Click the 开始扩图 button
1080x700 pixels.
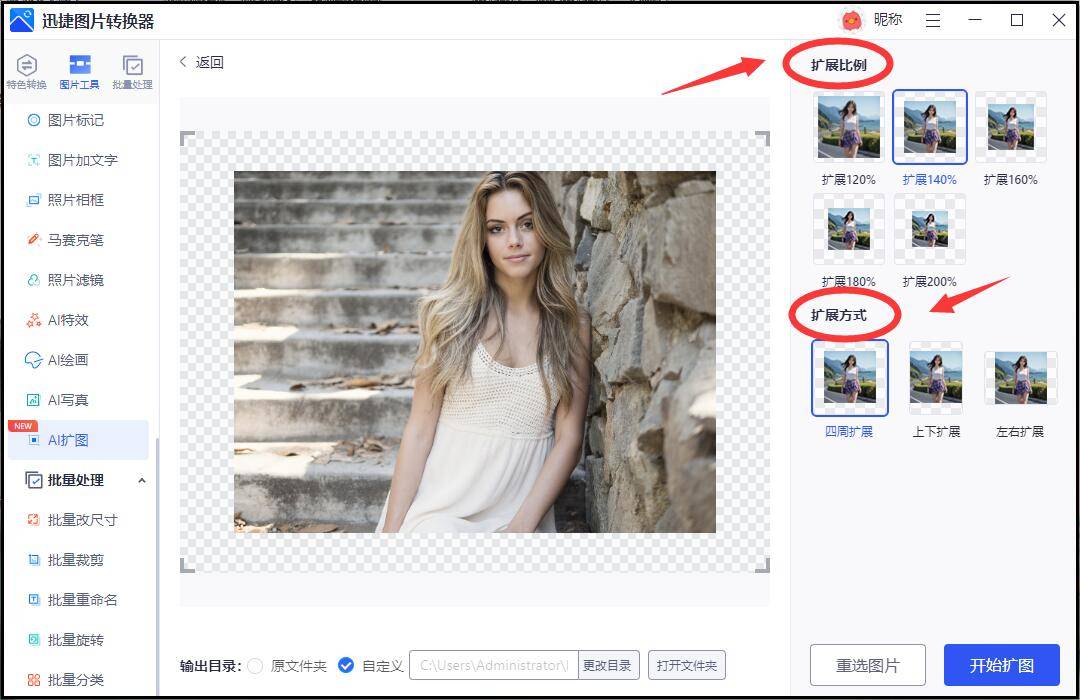[1001, 665]
